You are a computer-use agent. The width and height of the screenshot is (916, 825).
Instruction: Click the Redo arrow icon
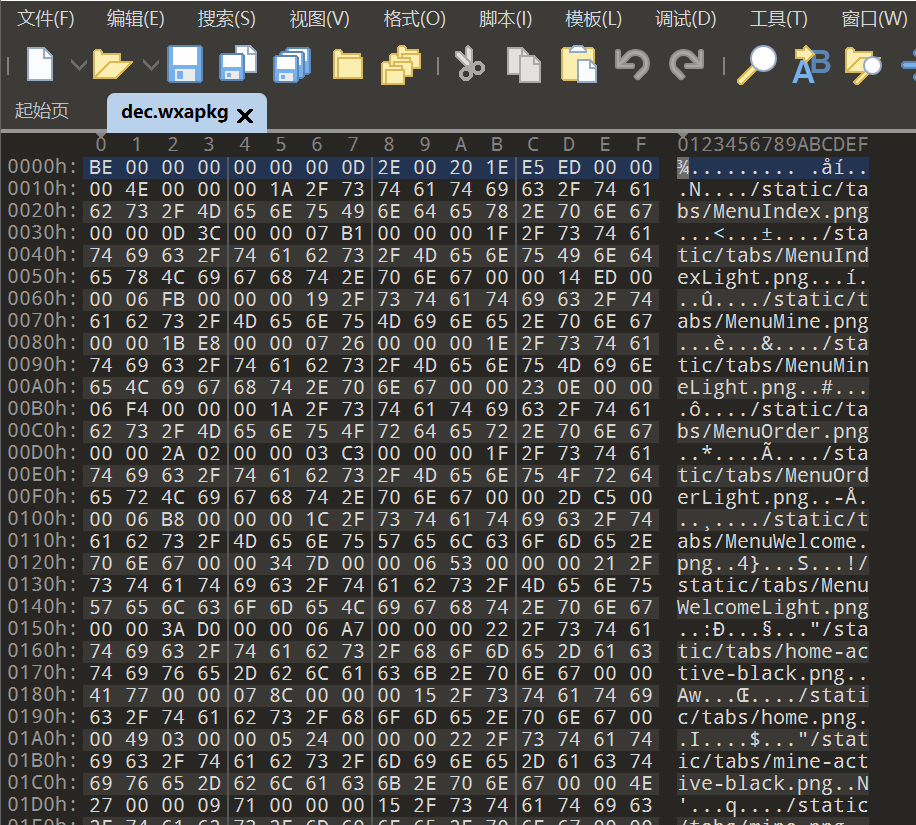(686, 65)
